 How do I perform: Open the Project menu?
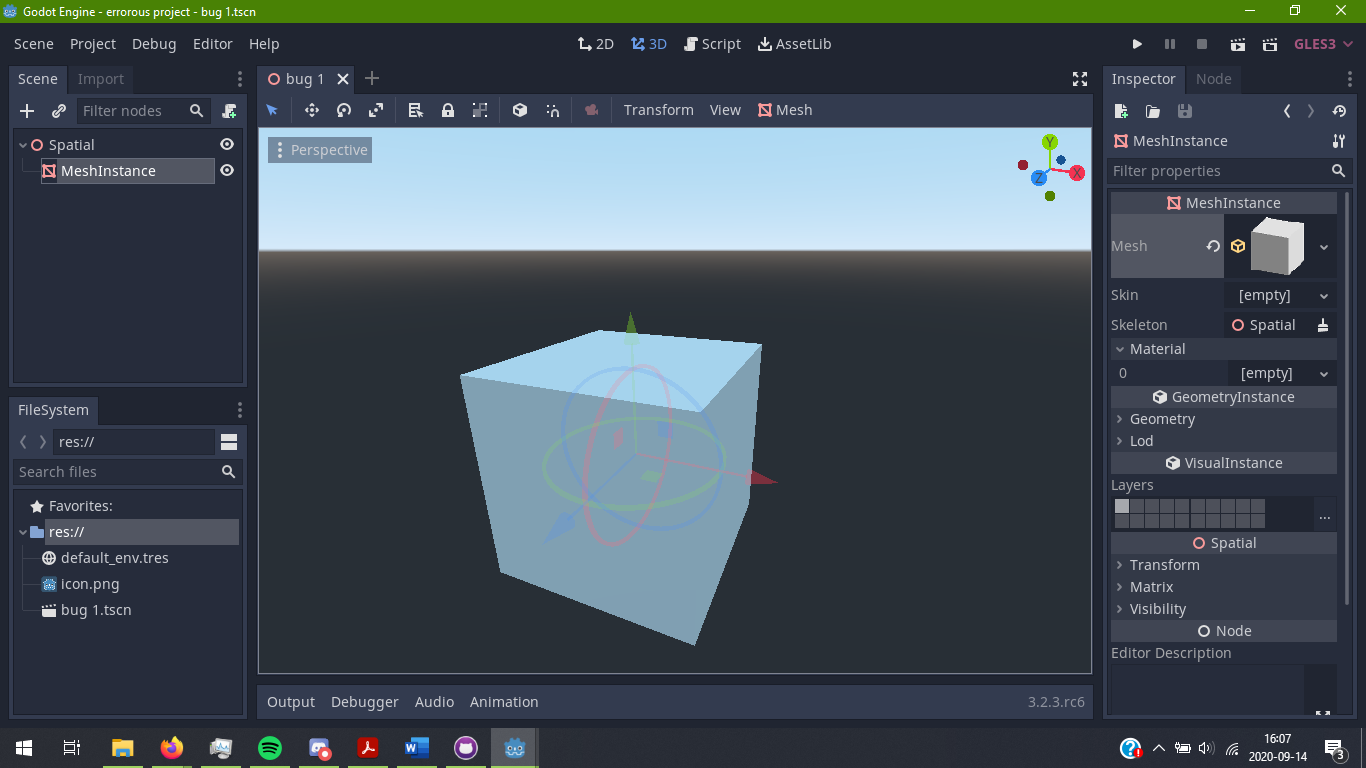click(x=93, y=44)
